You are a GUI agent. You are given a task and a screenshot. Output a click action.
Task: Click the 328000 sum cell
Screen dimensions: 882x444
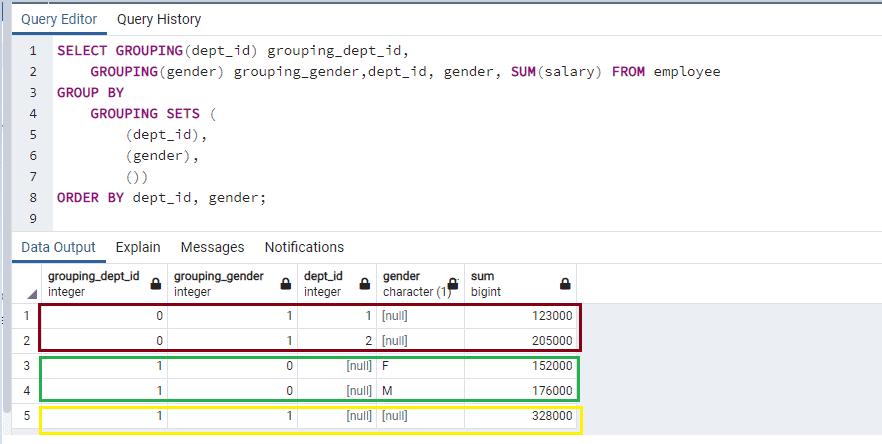coord(520,416)
